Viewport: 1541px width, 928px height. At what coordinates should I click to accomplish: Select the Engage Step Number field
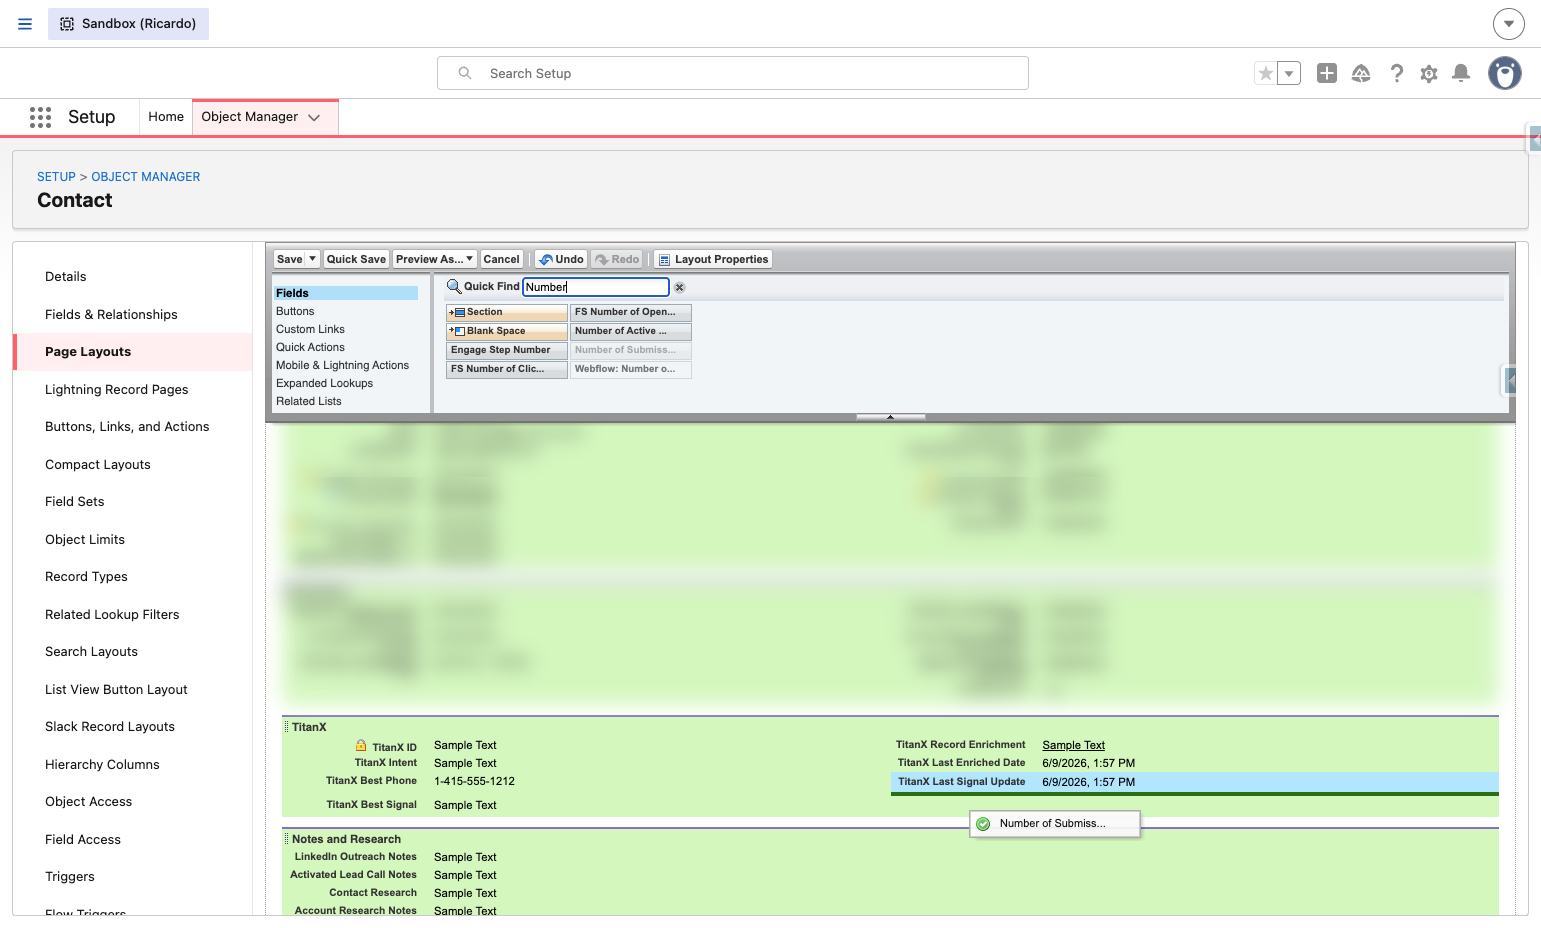[507, 350]
